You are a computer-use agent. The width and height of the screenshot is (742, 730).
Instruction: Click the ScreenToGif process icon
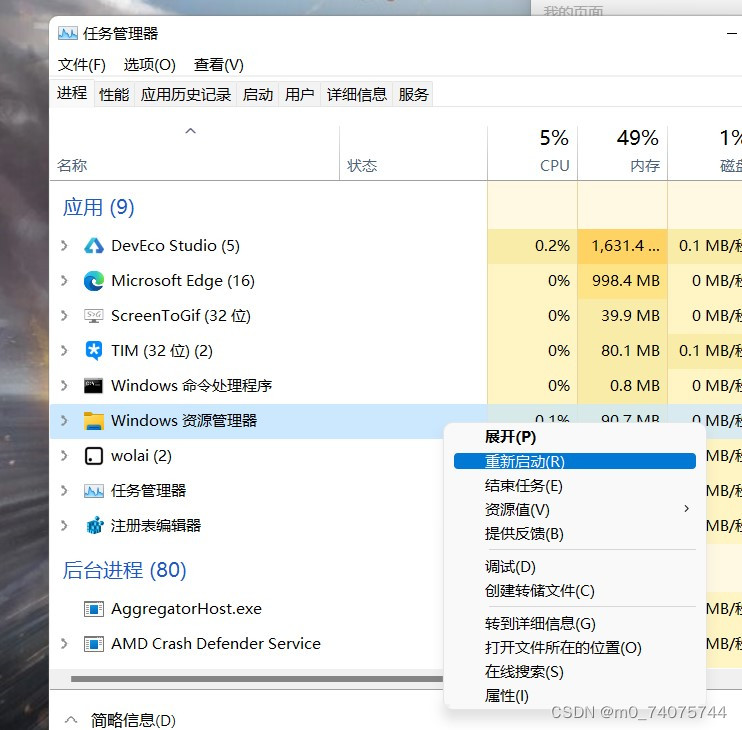(94, 316)
